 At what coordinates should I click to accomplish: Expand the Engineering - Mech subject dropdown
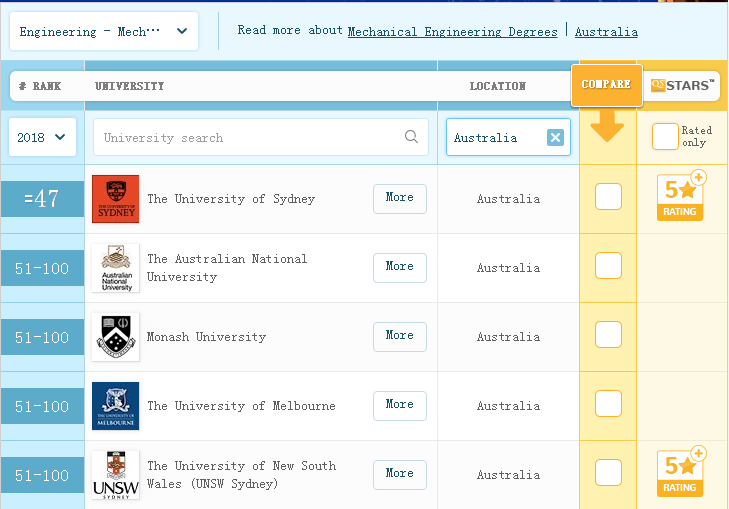(x=104, y=32)
